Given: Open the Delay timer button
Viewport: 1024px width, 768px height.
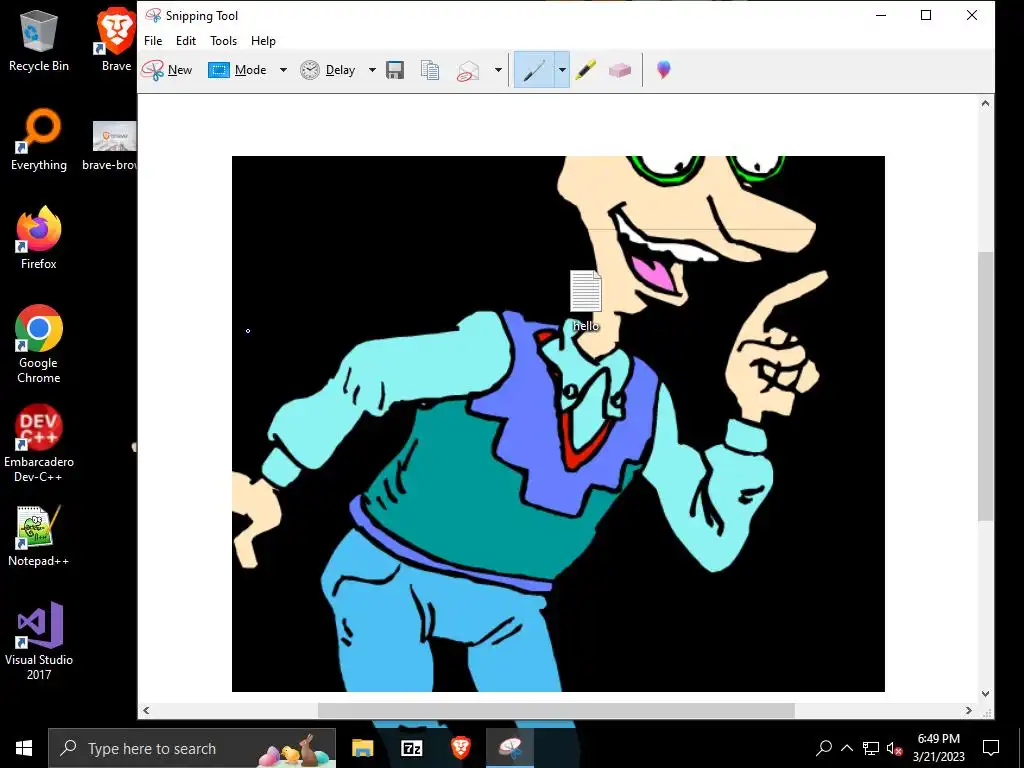Looking at the screenshot, I should 327,70.
